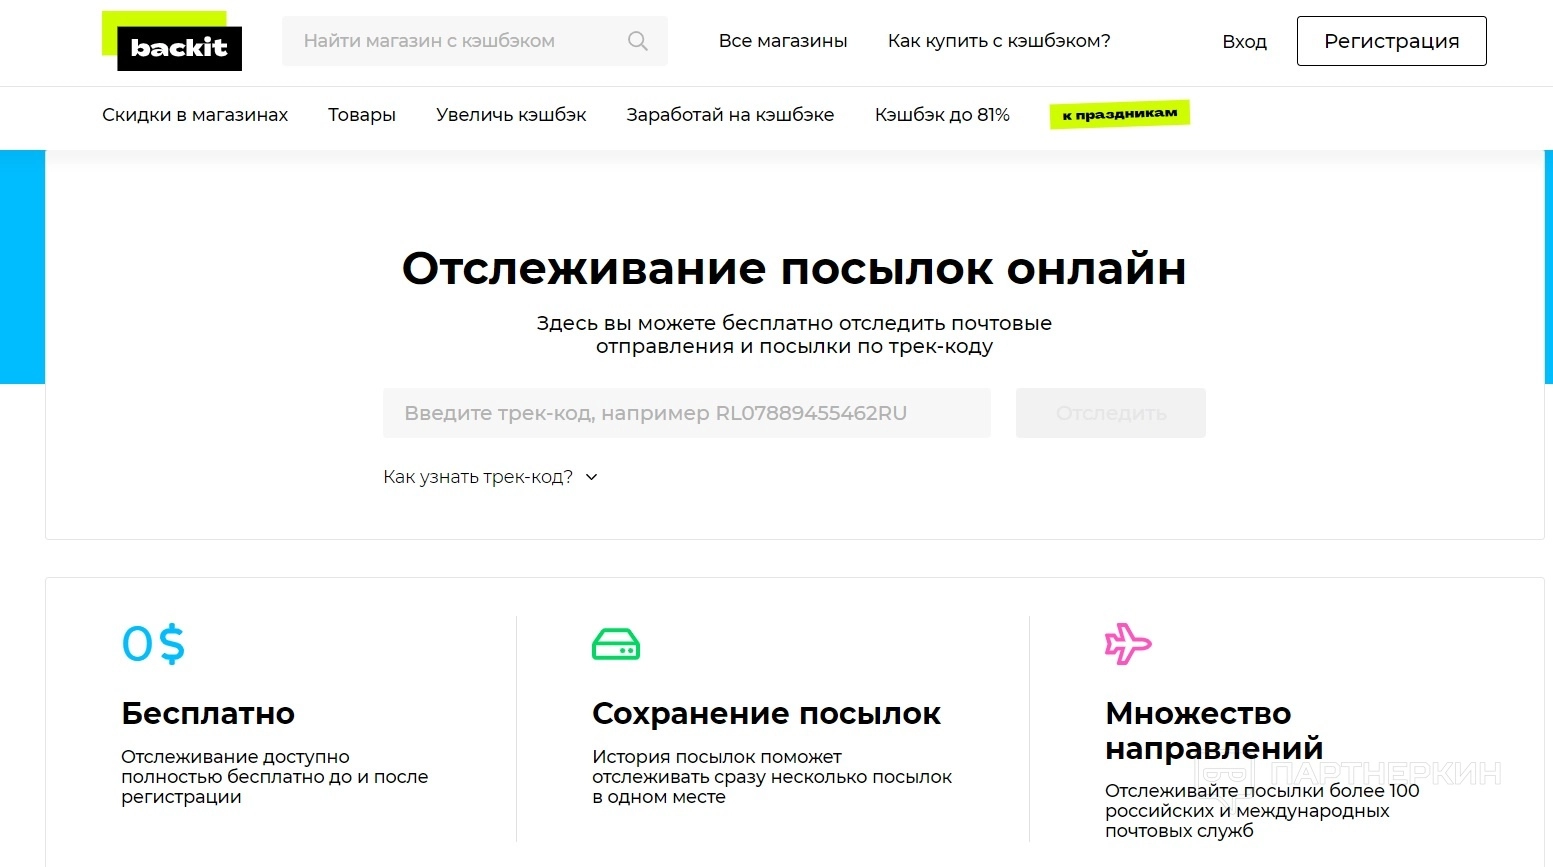The width and height of the screenshot is (1553, 867).
Task: Click the pink airplane icon
Action: pos(1128,644)
